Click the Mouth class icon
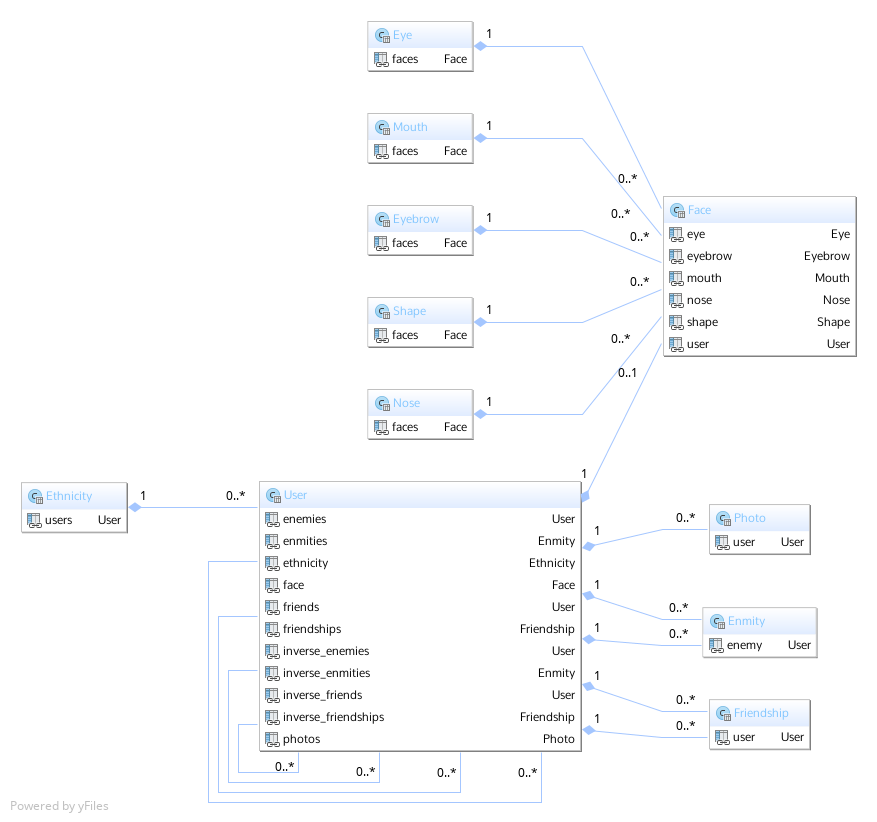 click(x=383, y=127)
